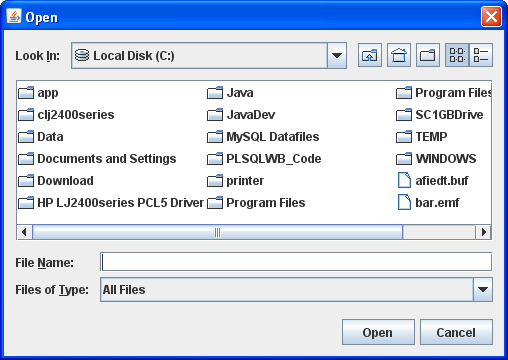
Task: Click the 'All Files' filter text
Action: click(124, 290)
